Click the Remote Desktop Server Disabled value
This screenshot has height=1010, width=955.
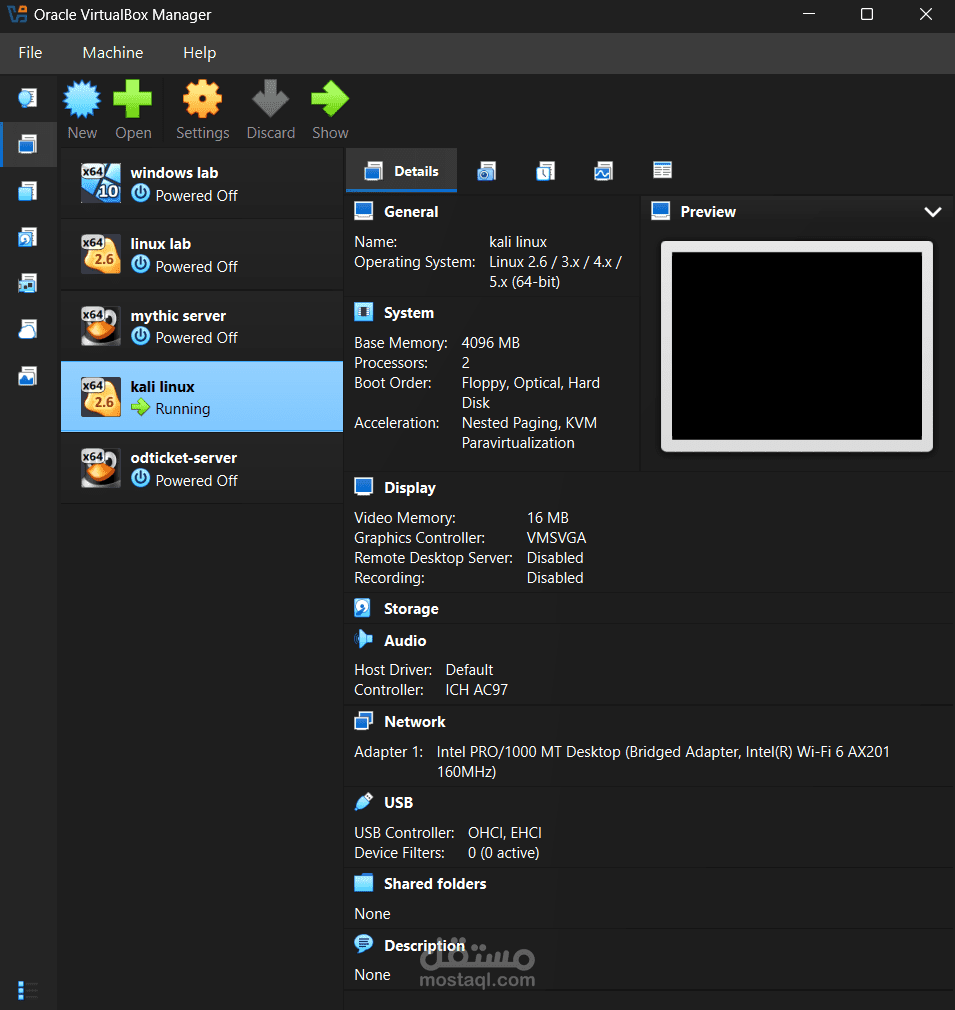(x=555, y=558)
